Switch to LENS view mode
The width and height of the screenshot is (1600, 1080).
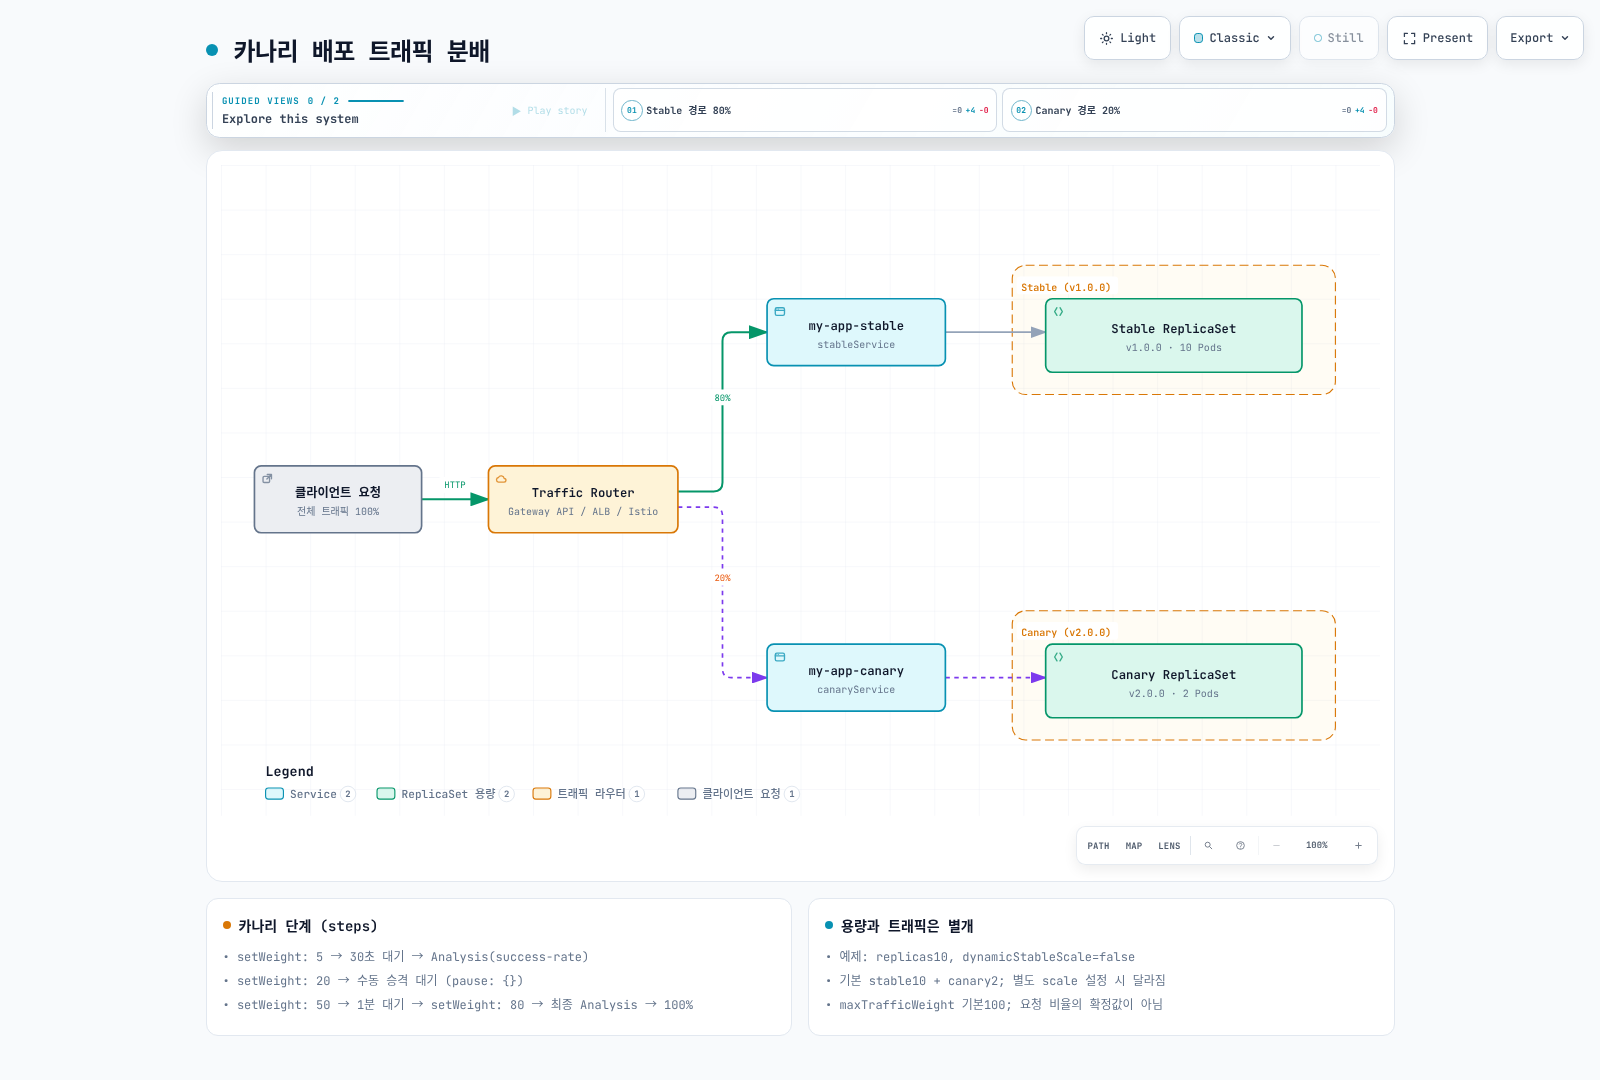tap(1169, 846)
